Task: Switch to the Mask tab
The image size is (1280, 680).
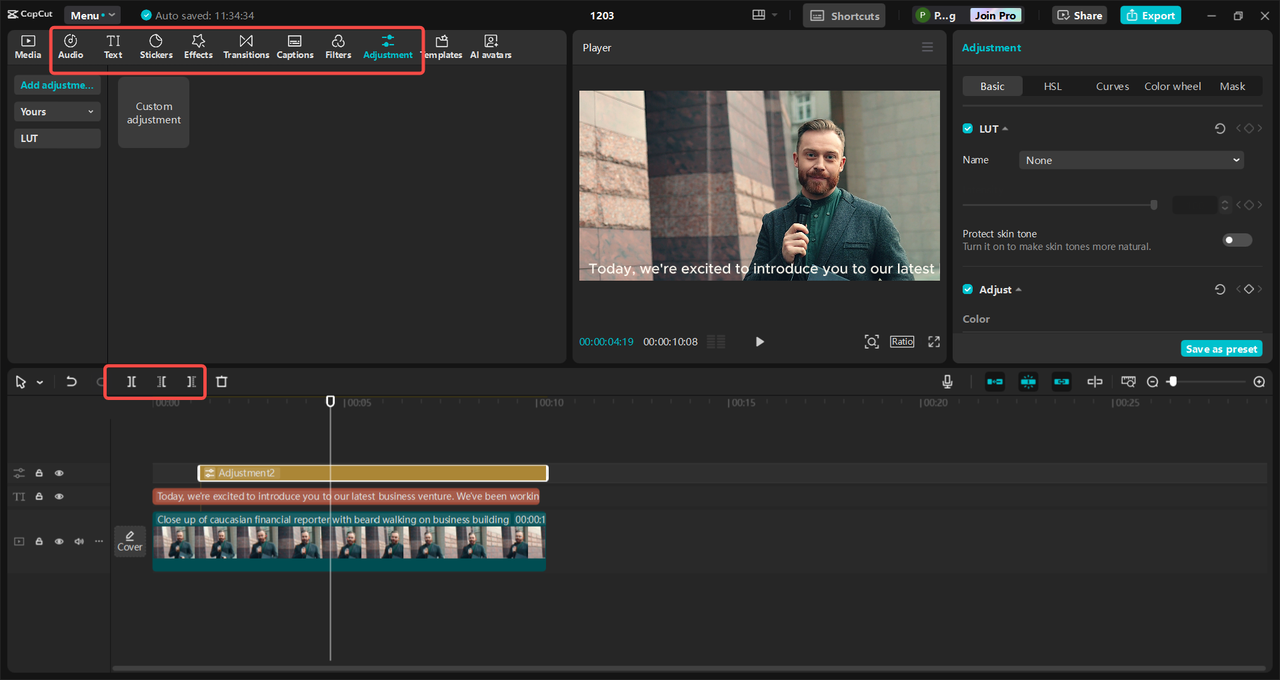Action: pos(1233,86)
